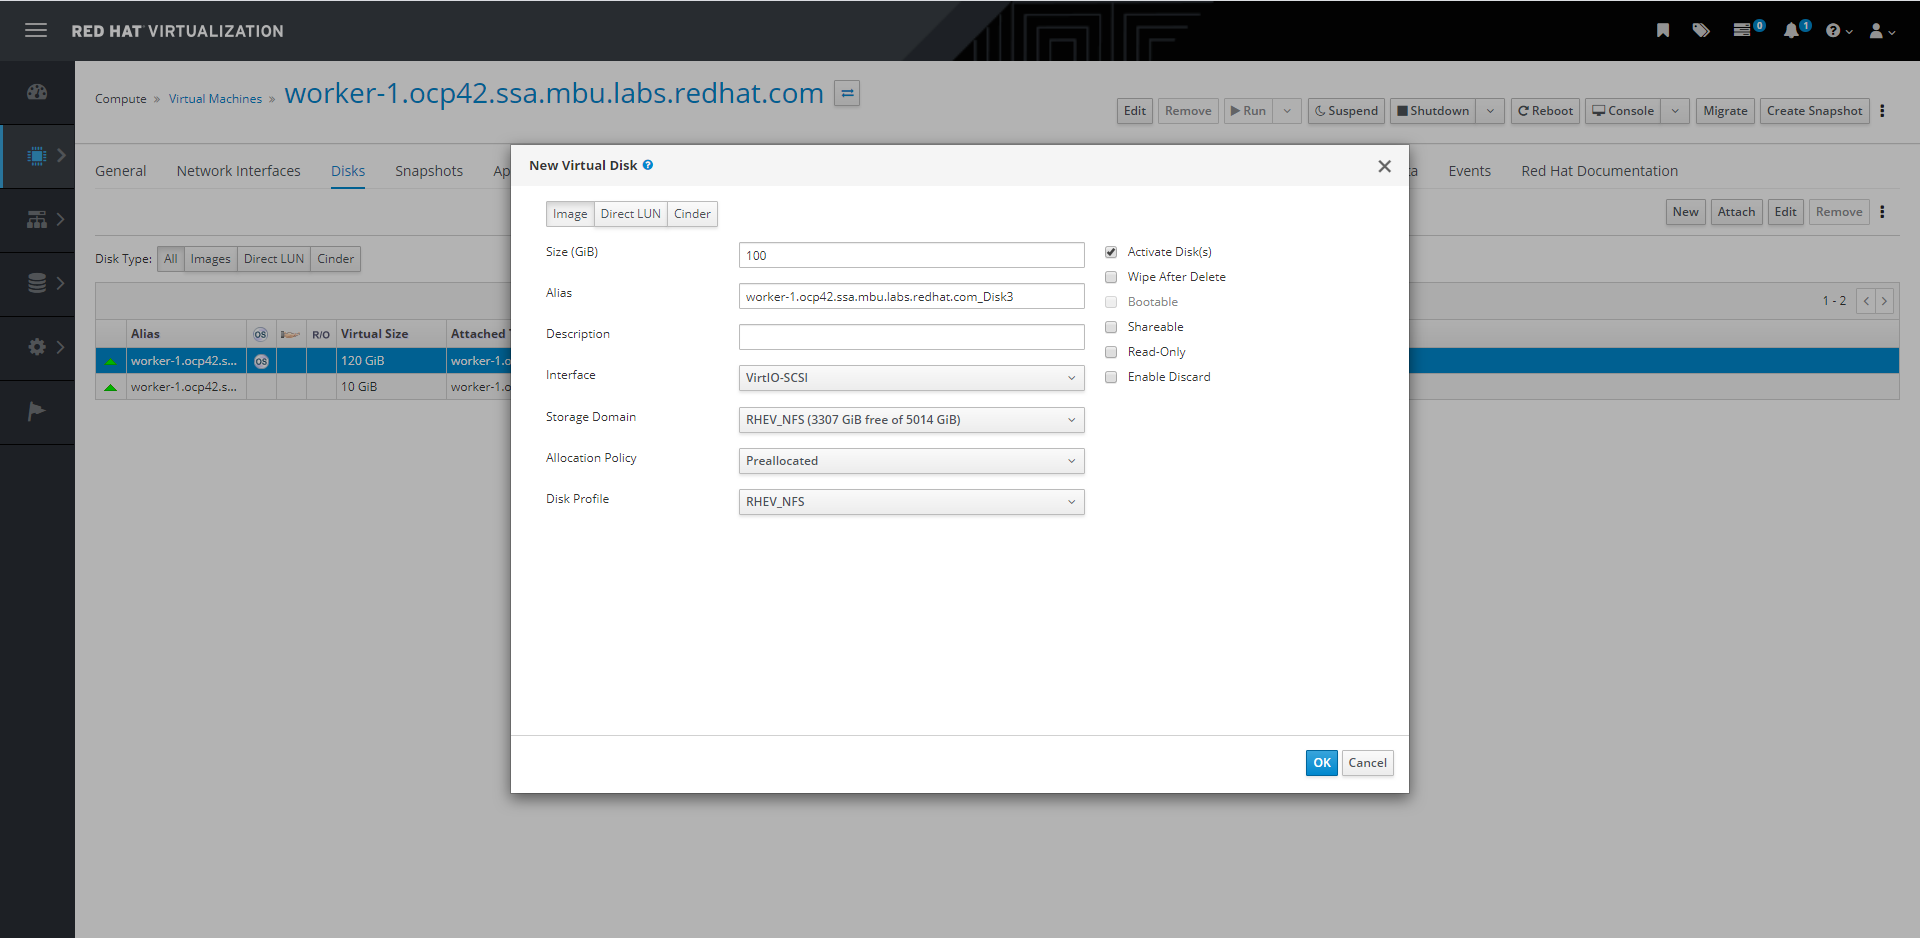1920x938 pixels.
Task: Click the bookmark icon in header
Action: tap(1662, 31)
